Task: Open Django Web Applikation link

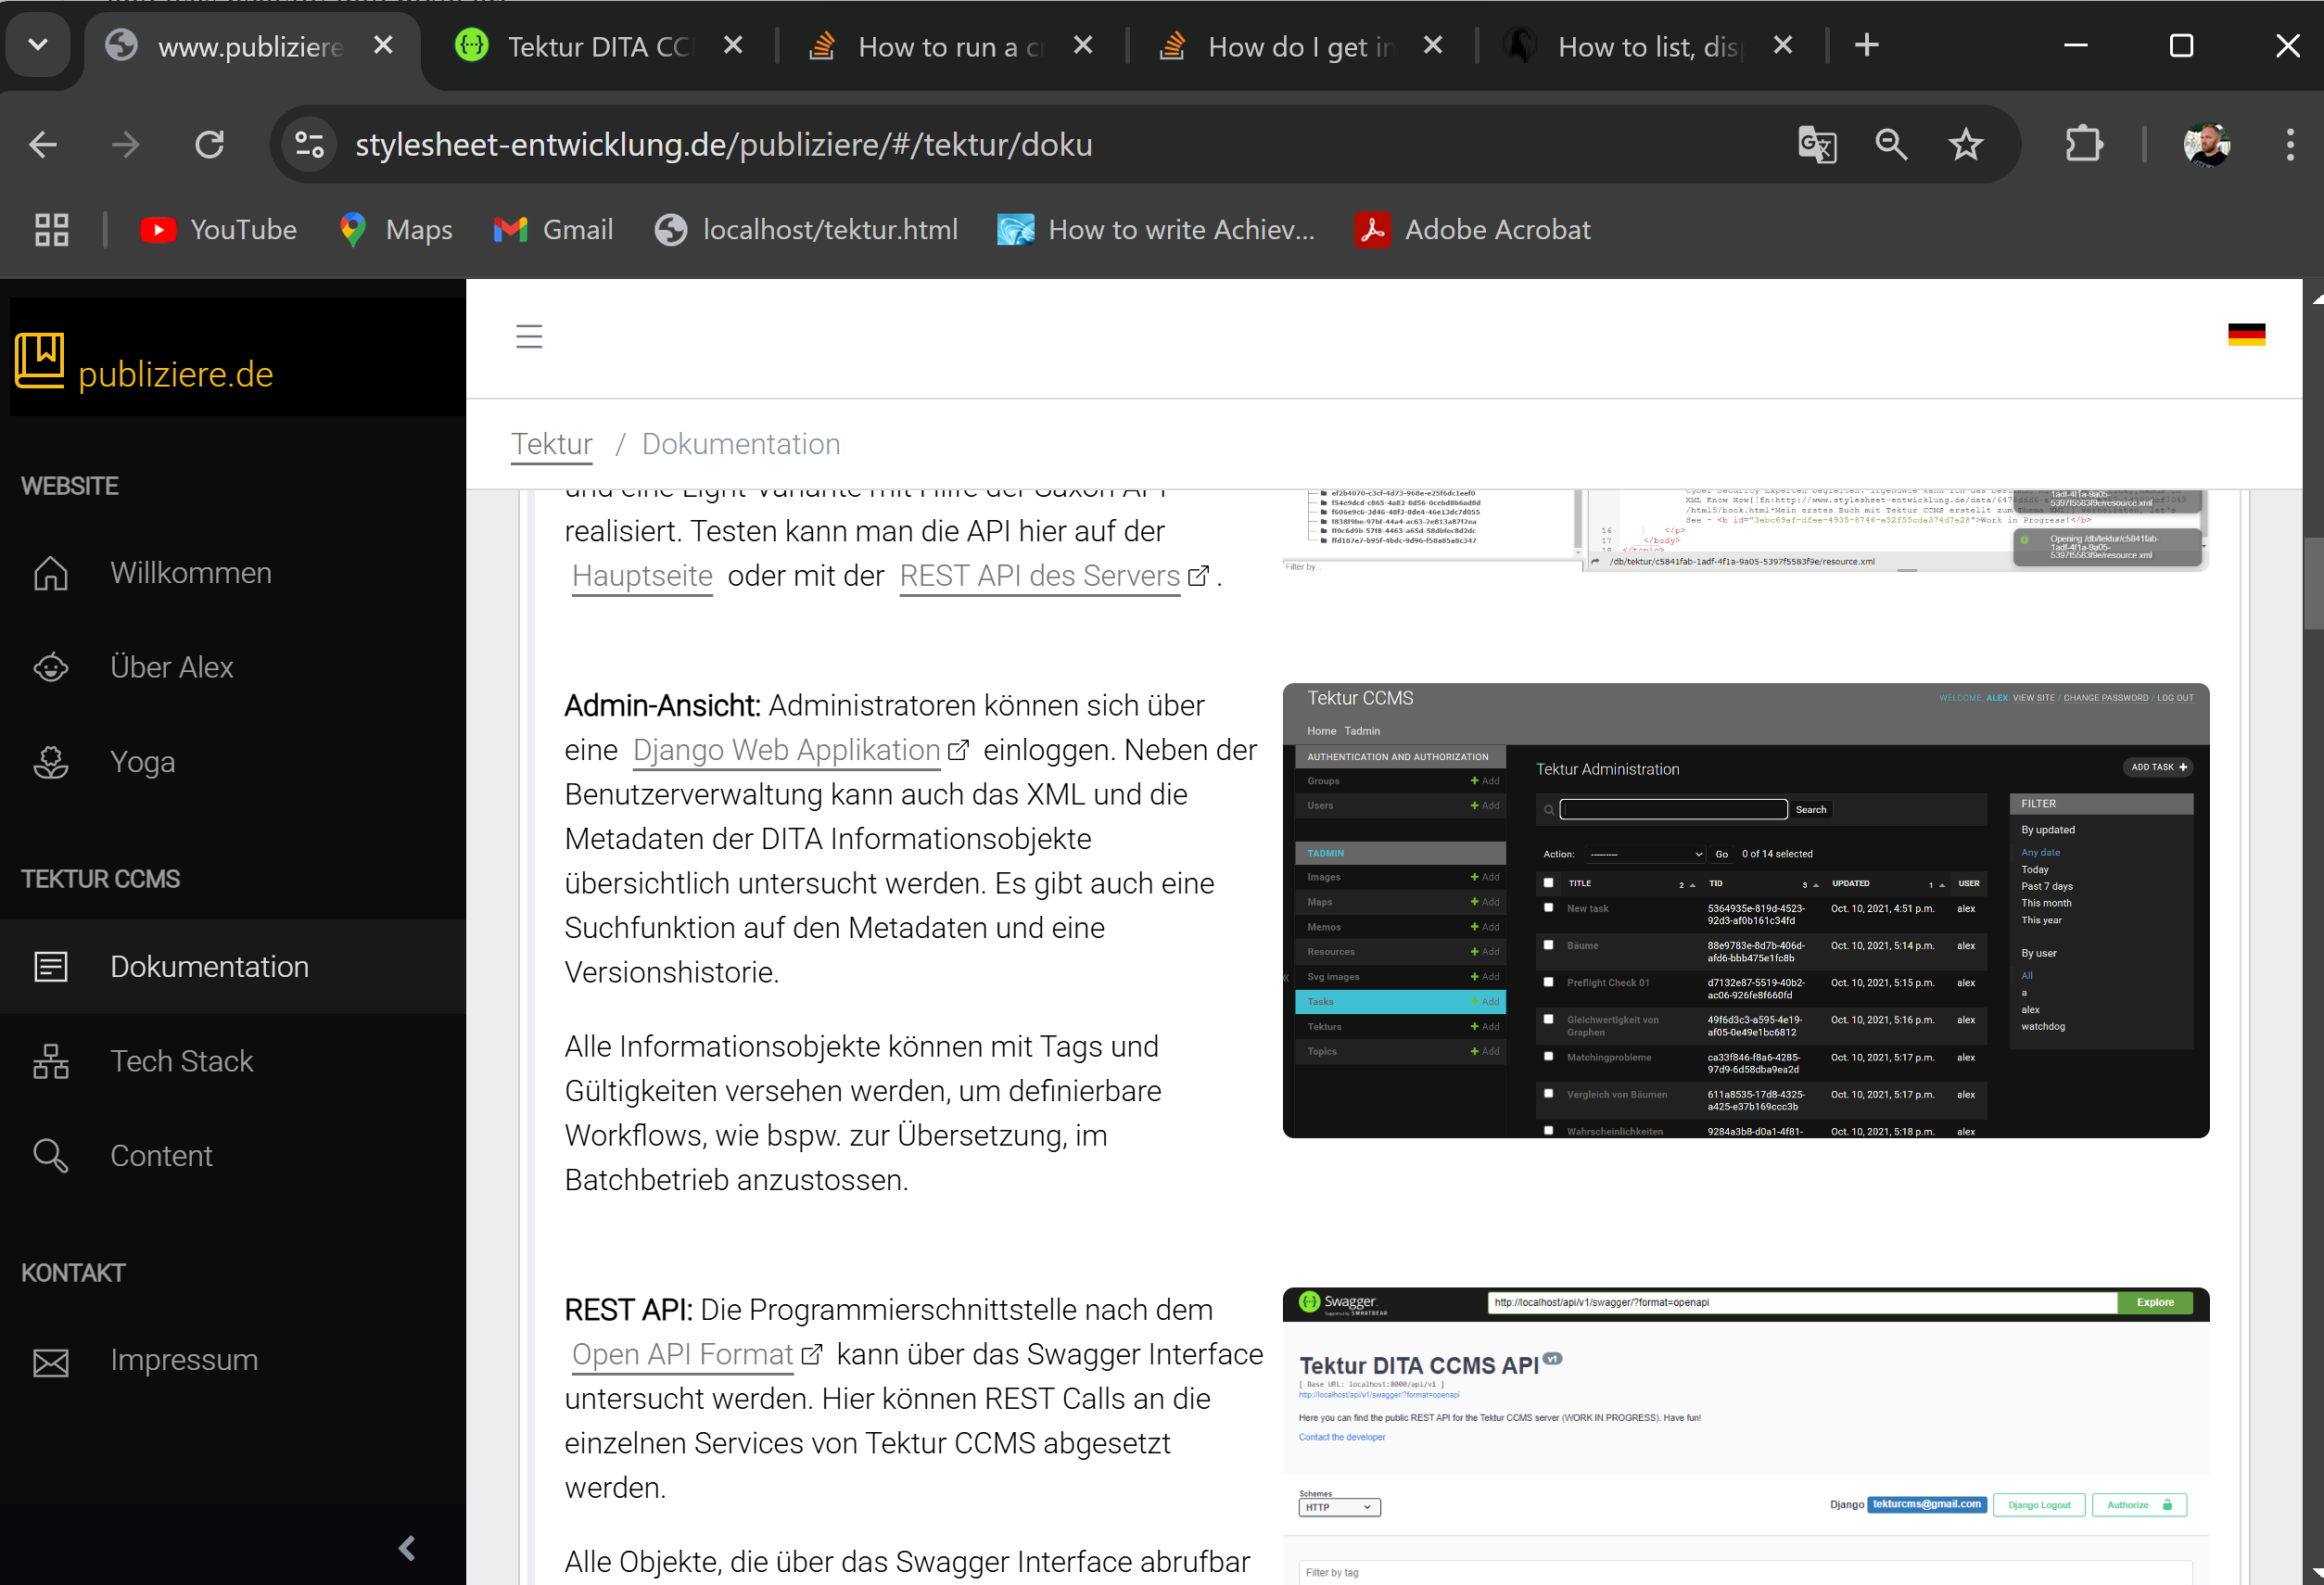Action: point(786,750)
